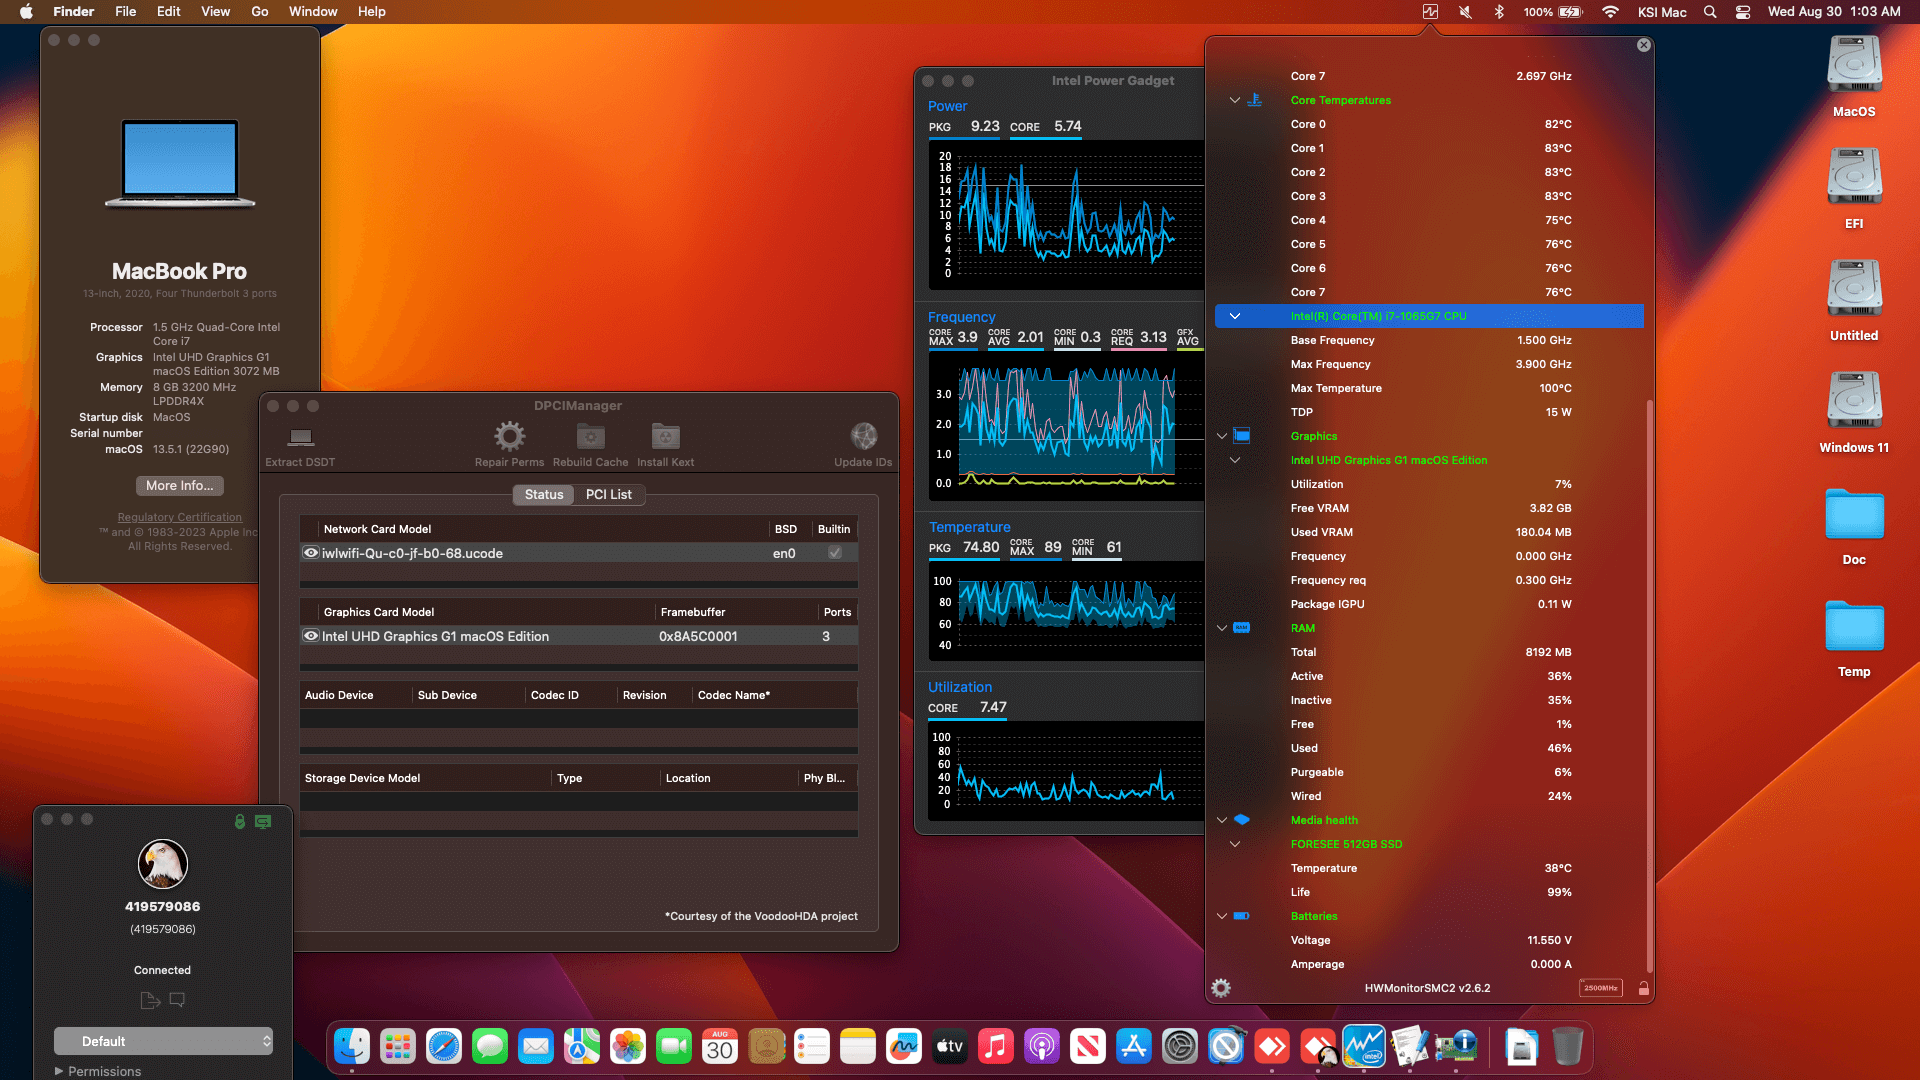
Task: Switch to the PCI List tab
Action: tap(608, 494)
